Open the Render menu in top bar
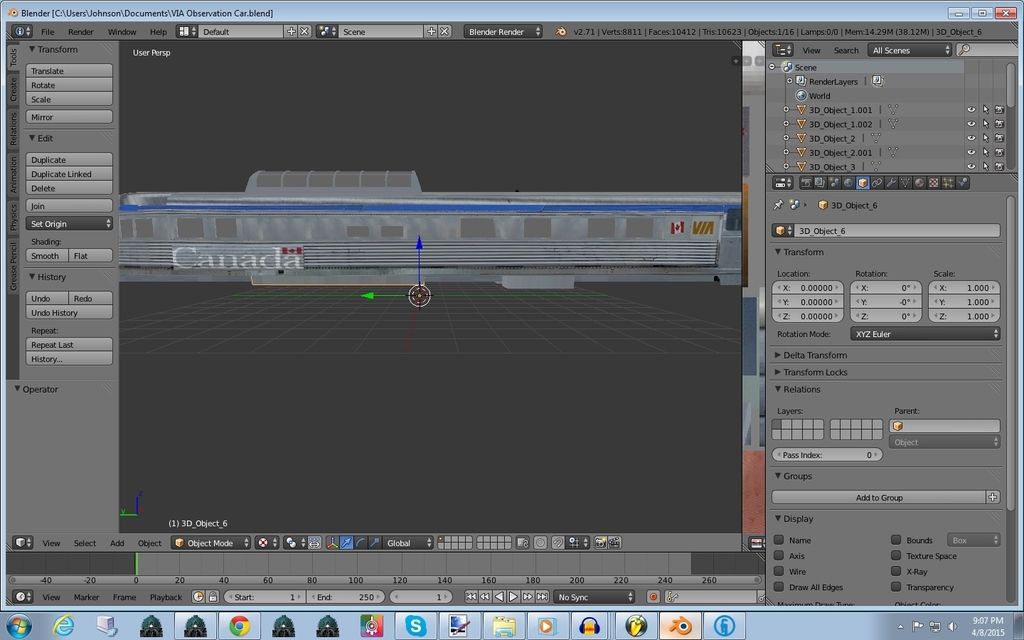Screen dimensions: 1024x640 click(80, 31)
